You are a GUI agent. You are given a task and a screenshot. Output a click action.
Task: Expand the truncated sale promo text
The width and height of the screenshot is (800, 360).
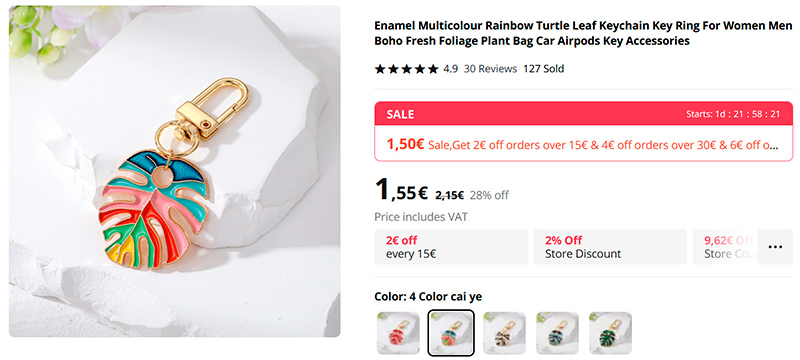click(x=604, y=145)
